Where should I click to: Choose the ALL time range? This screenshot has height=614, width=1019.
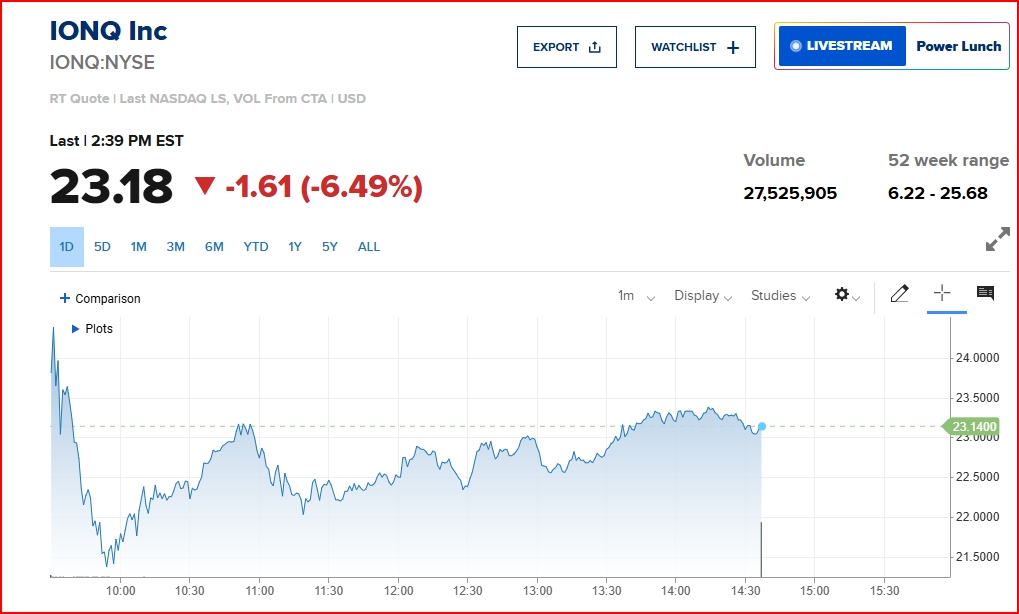tap(368, 247)
